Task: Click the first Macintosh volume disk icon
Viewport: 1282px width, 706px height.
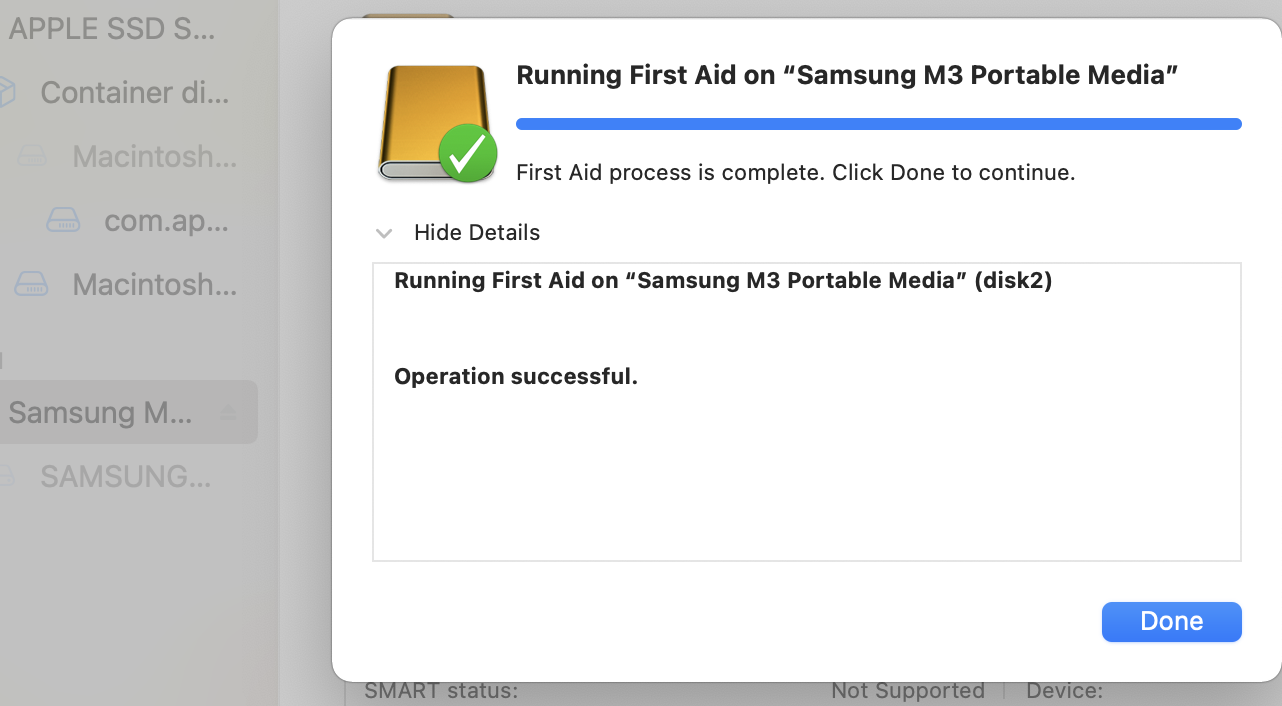Action: coord(33,157)
